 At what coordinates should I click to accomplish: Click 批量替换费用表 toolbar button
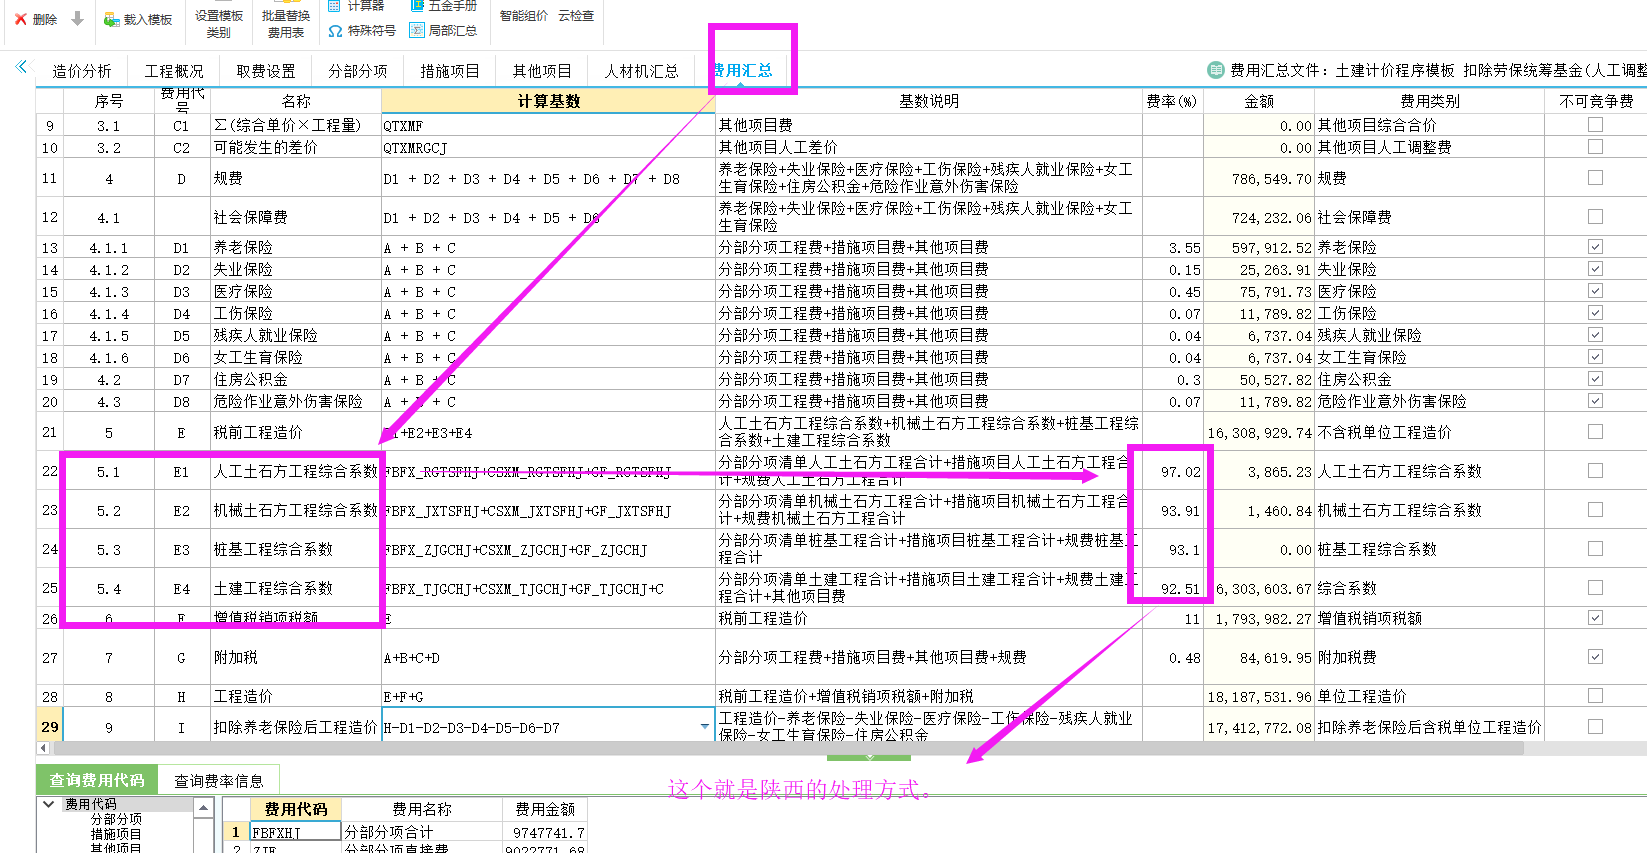286,24
